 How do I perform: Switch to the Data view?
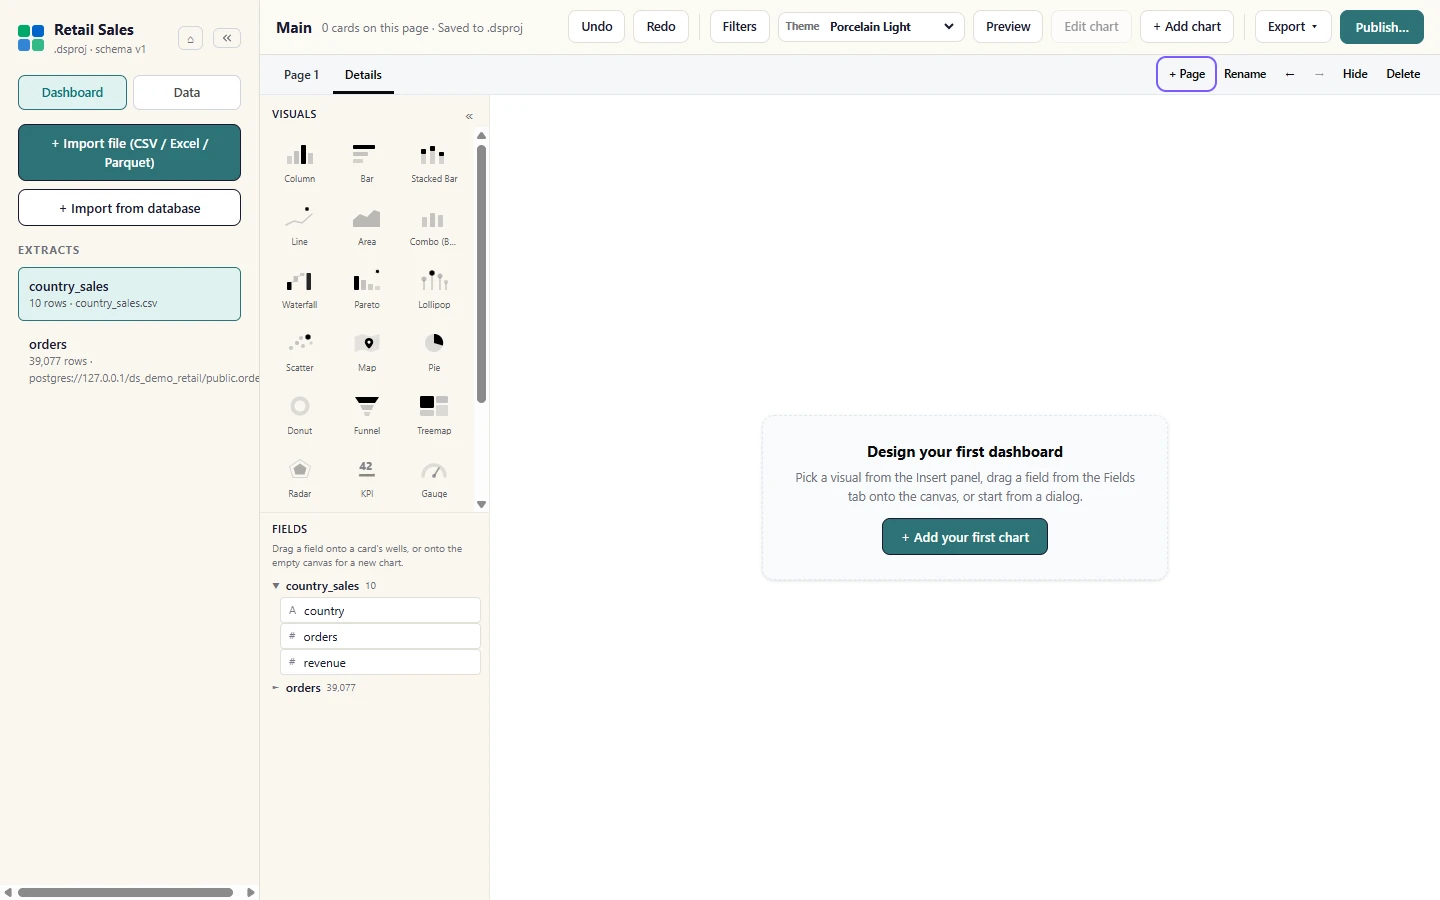tap(187, 92)
